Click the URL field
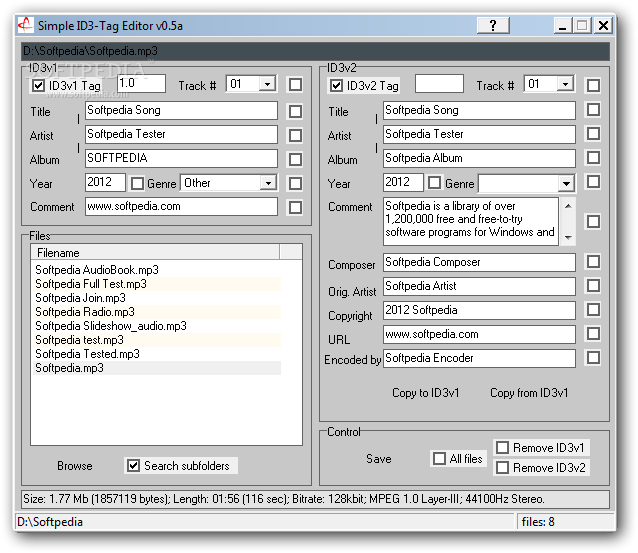The height and width of the screenshot is (553, 638). click(479, 334)
